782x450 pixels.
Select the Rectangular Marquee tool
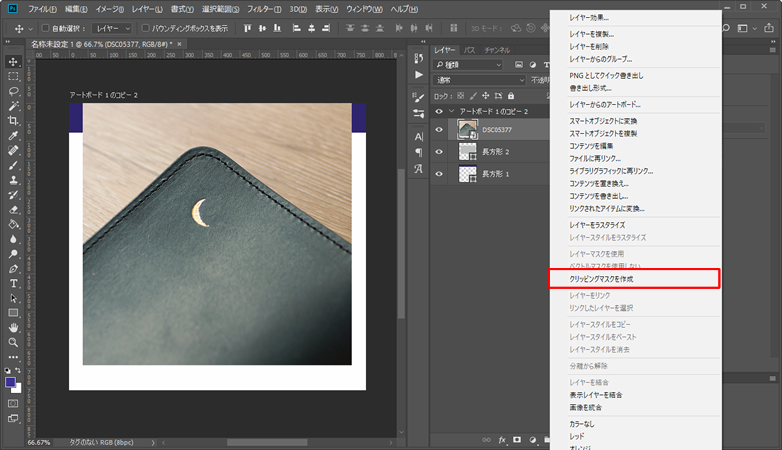coord(13,76)
